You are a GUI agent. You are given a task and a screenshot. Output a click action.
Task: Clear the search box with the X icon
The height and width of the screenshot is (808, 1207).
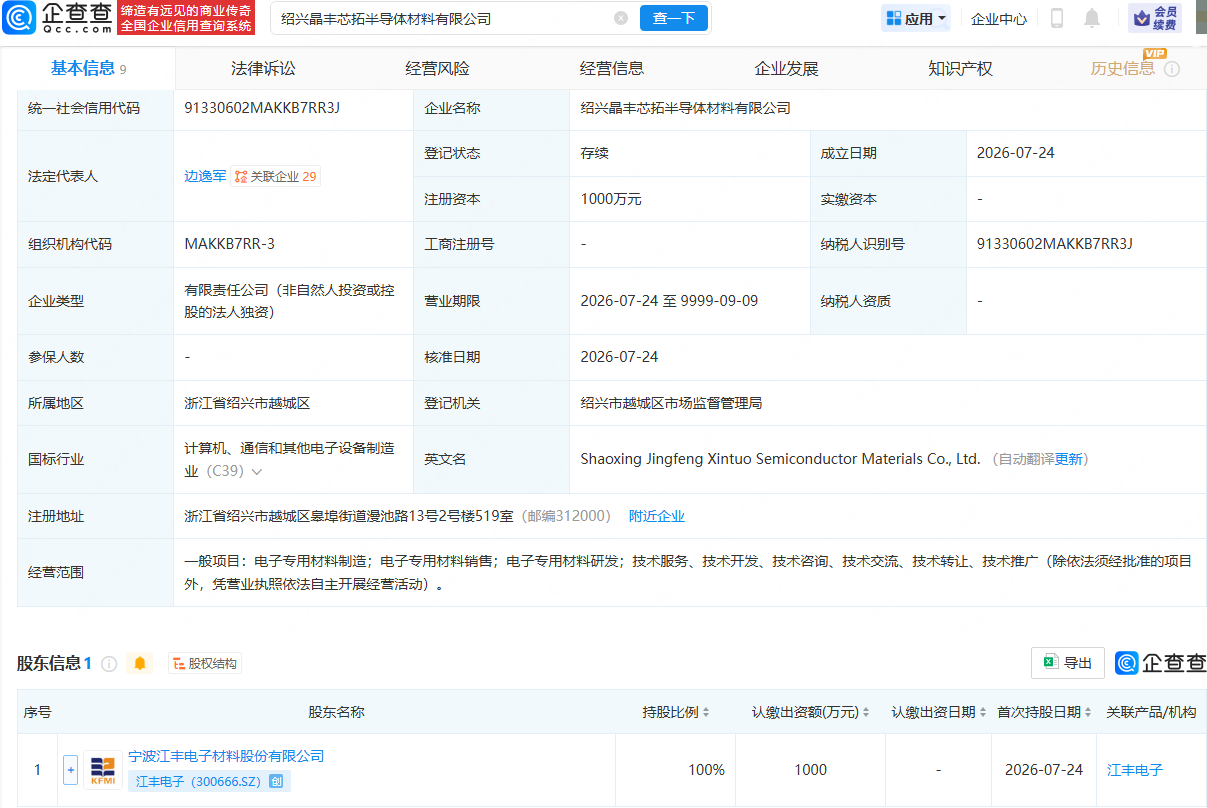tap(621, 18)
